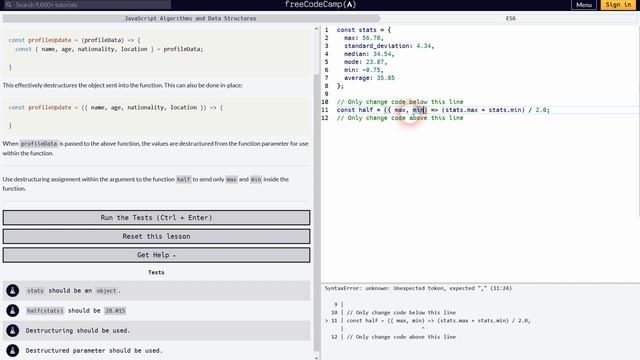Expand the Get Help dropdown
Image resolution: width=640 pixels, height=360 pixels.
156,255
